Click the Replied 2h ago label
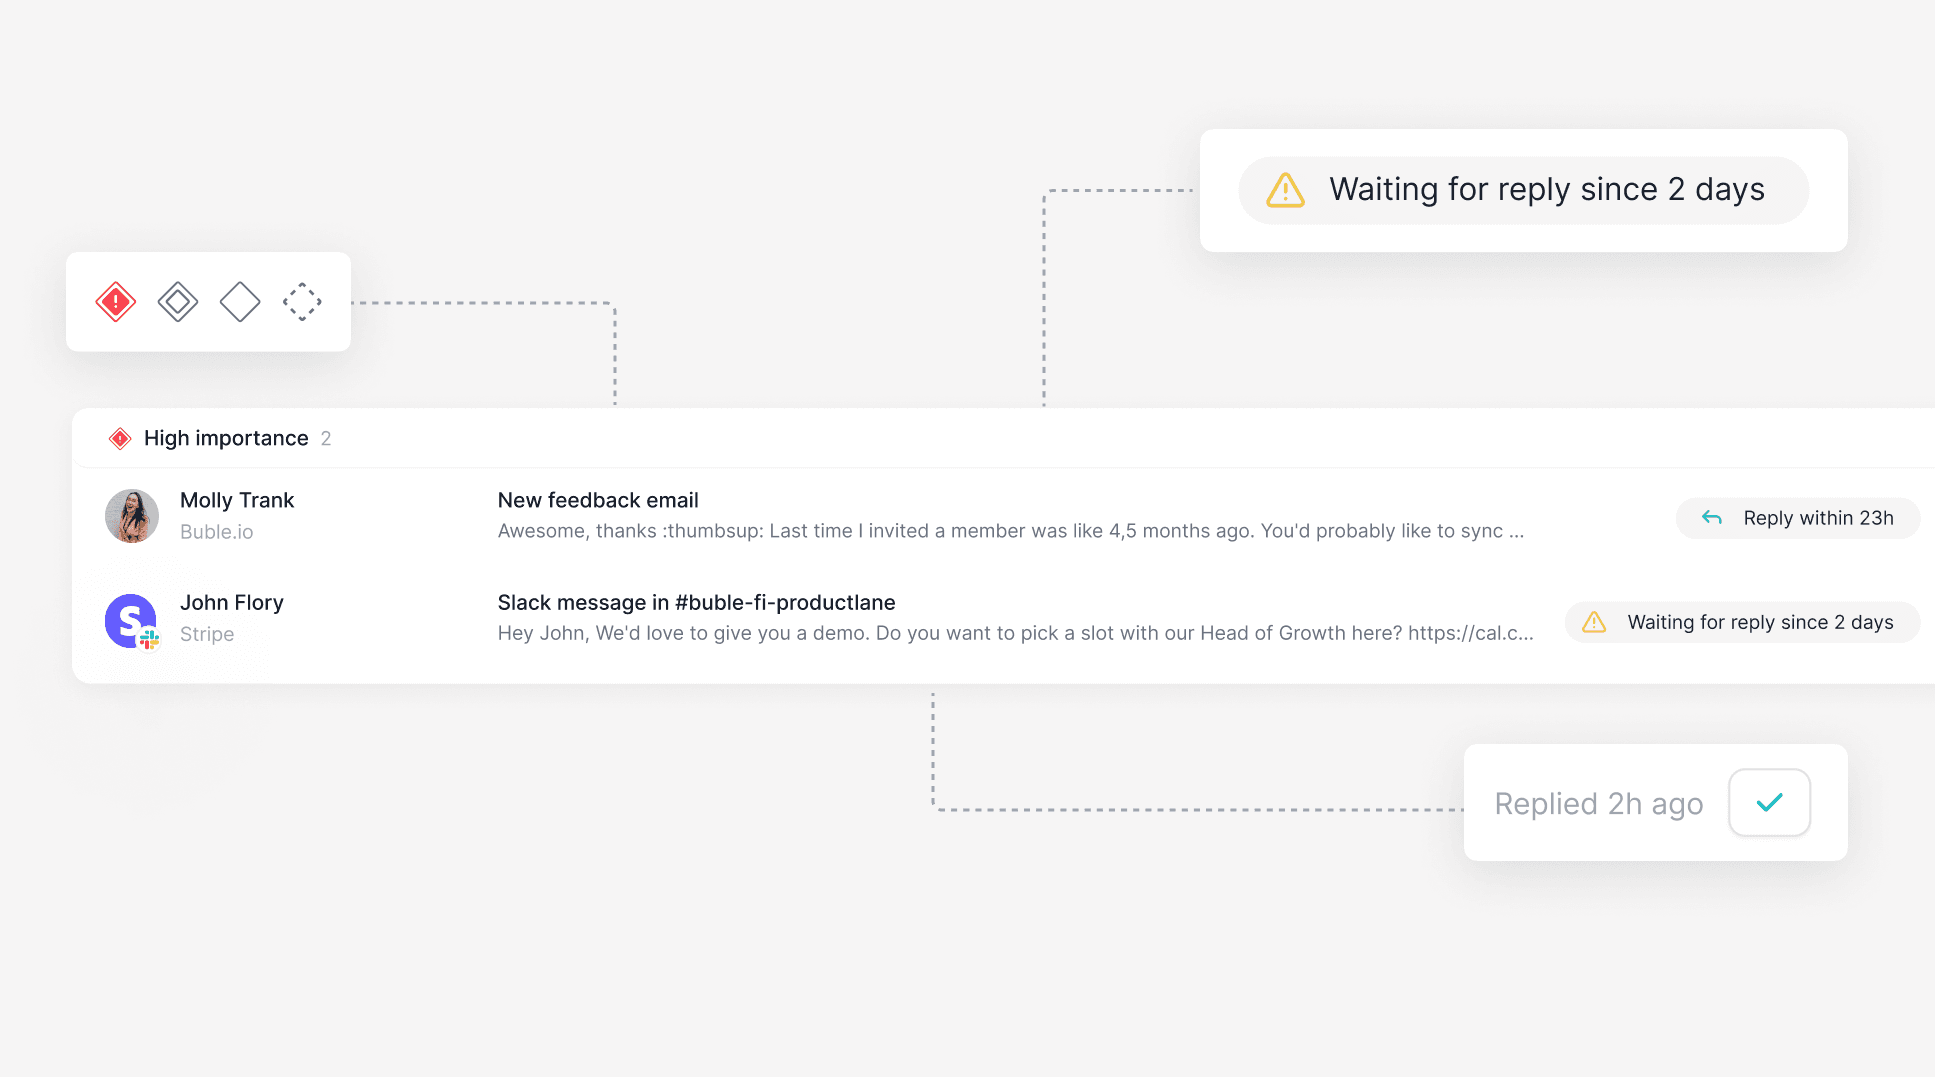The height and width of the screenshot is (1077, 1935). [1598, 803]
